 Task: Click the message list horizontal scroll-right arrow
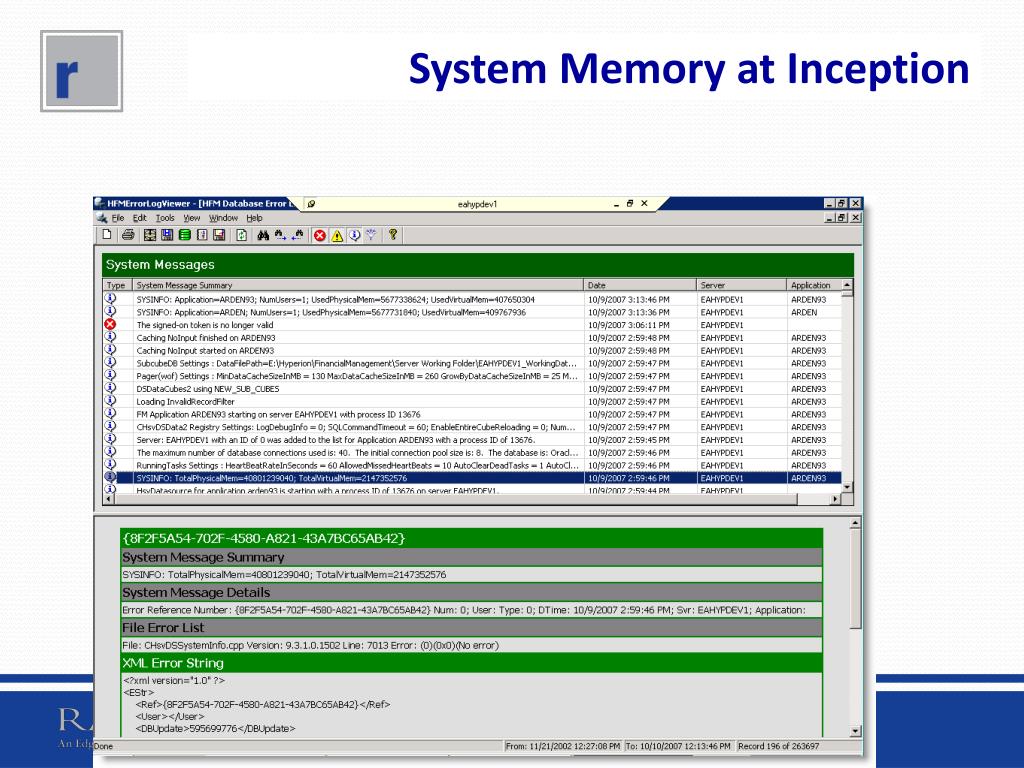pyautogui.click(x=835, y=499)
